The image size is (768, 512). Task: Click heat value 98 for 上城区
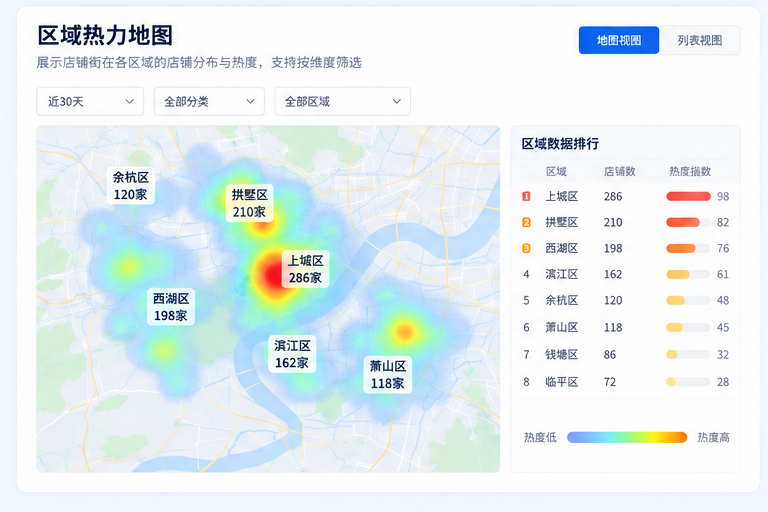723,196
